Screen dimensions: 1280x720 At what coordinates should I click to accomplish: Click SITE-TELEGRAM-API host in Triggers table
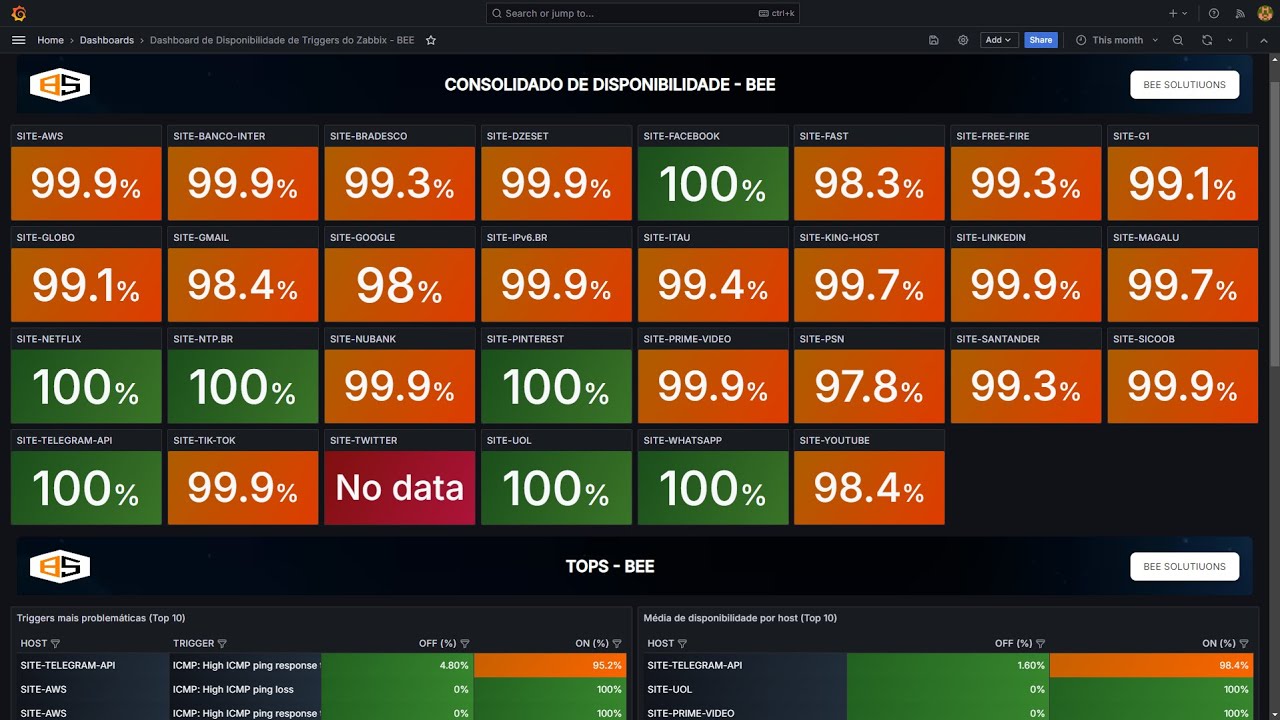[x=68, y=665]
